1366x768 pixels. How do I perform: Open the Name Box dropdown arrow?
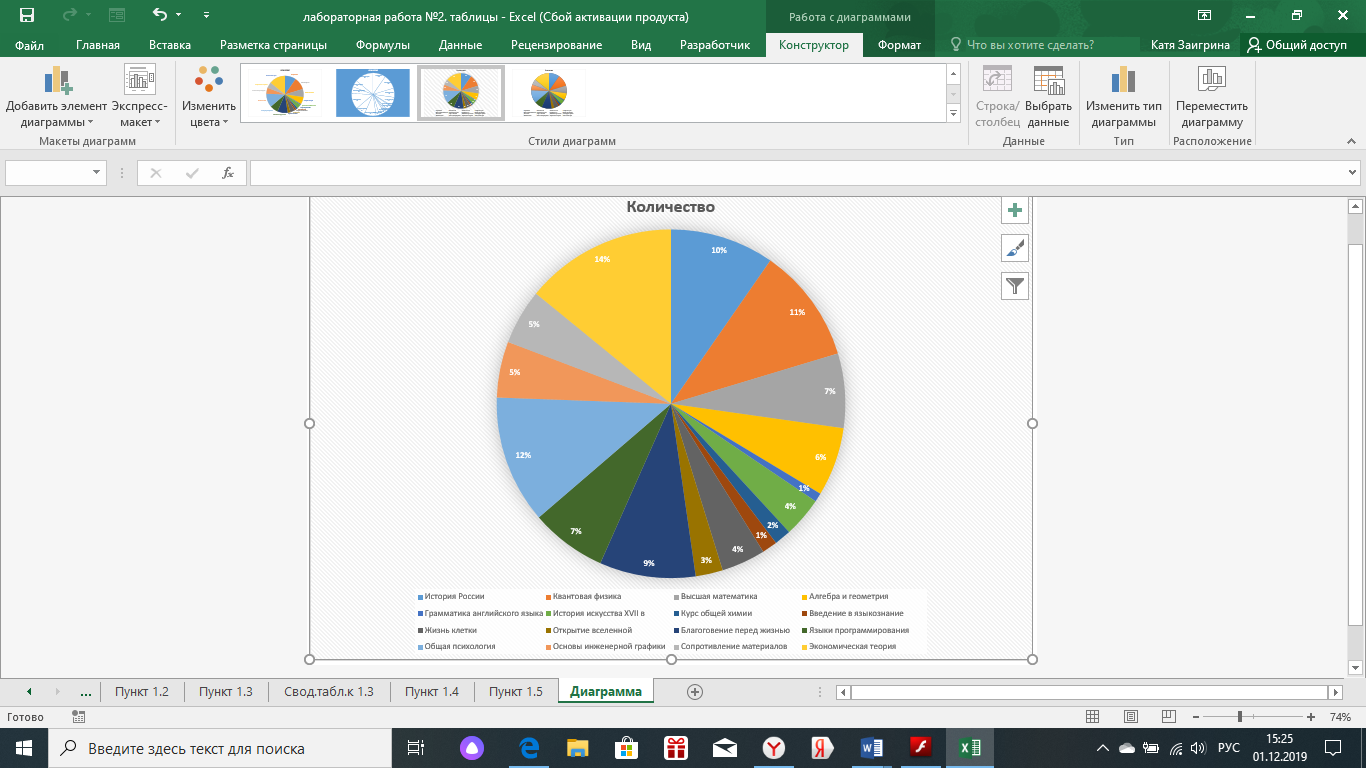pyautogui.click(x=97, y=173)
